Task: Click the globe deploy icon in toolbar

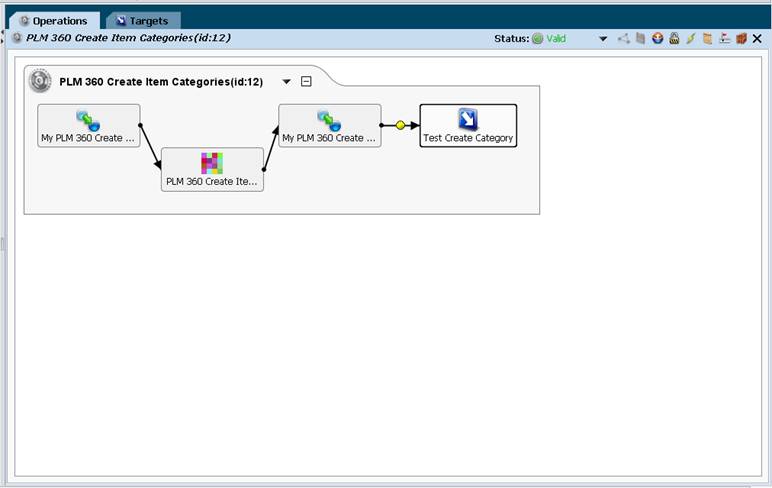Action: coord(657,38)
